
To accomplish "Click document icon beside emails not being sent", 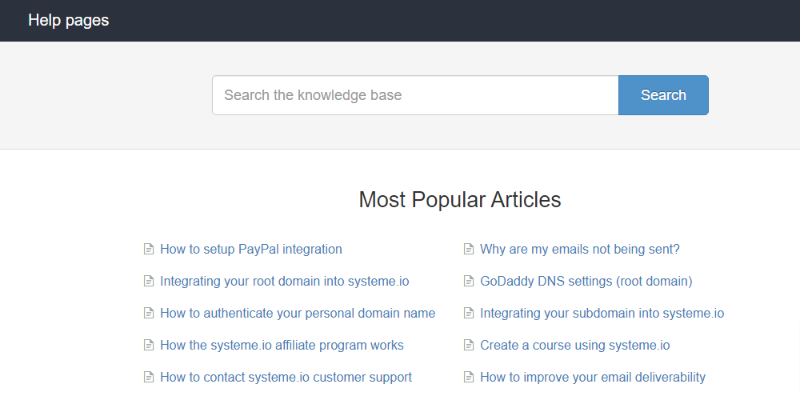I will [468, 249].
